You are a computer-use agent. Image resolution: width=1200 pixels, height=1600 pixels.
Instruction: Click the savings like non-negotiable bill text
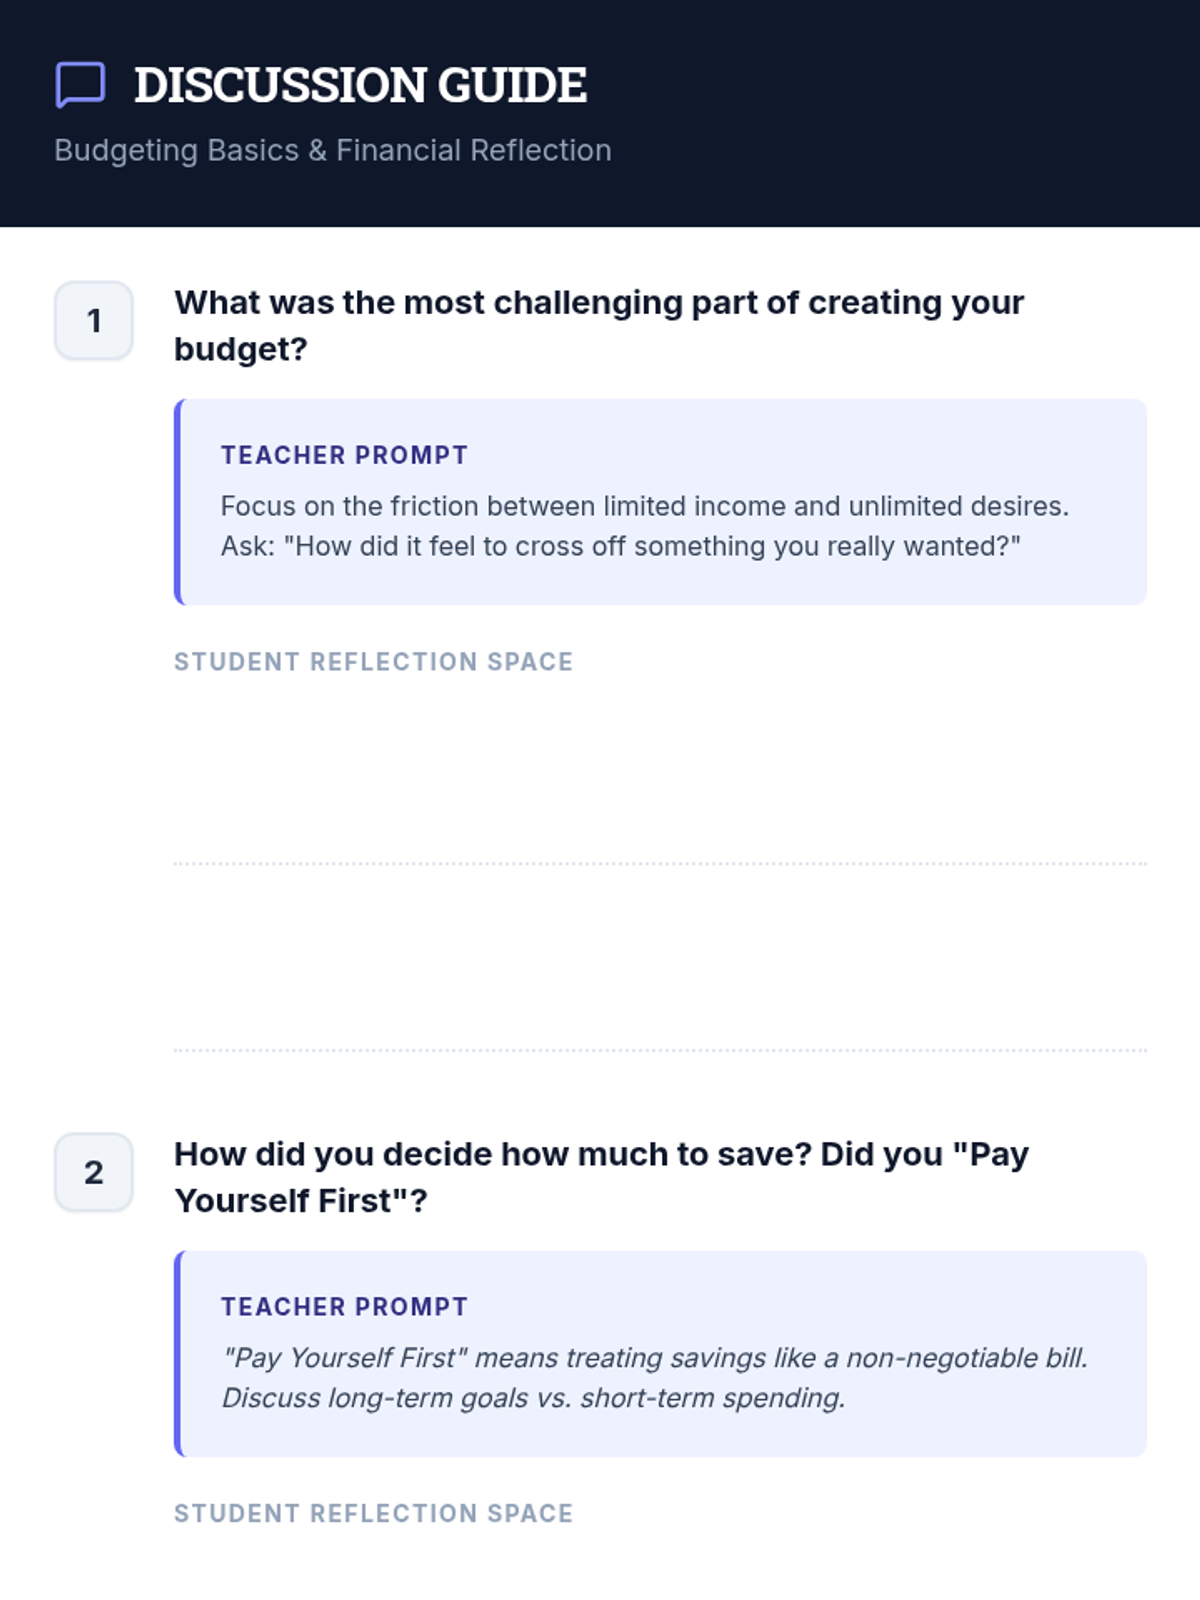654,1358
